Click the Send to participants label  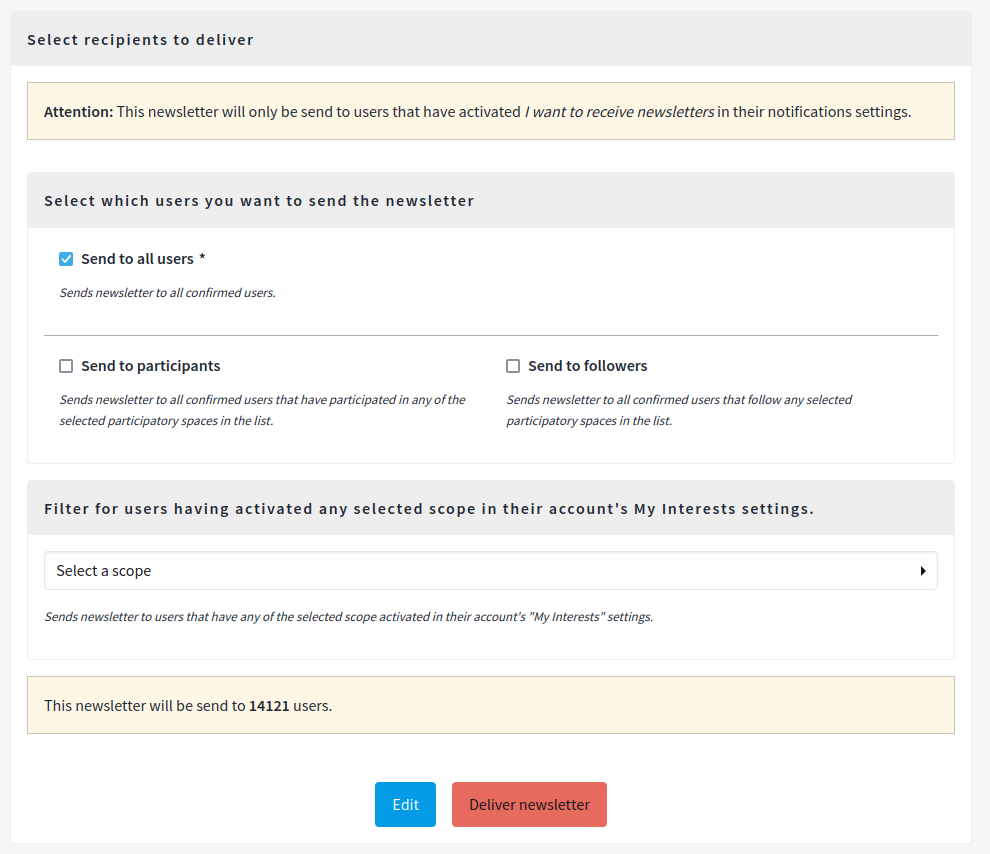pos(150,366)
